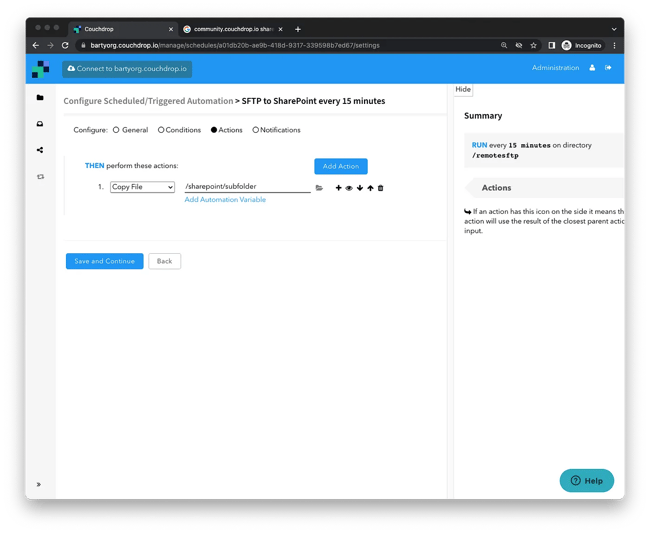This screenshot has height=533, width=650.
Task: Click the /sharepoint/subfolder path field
Action: point(247,187)
